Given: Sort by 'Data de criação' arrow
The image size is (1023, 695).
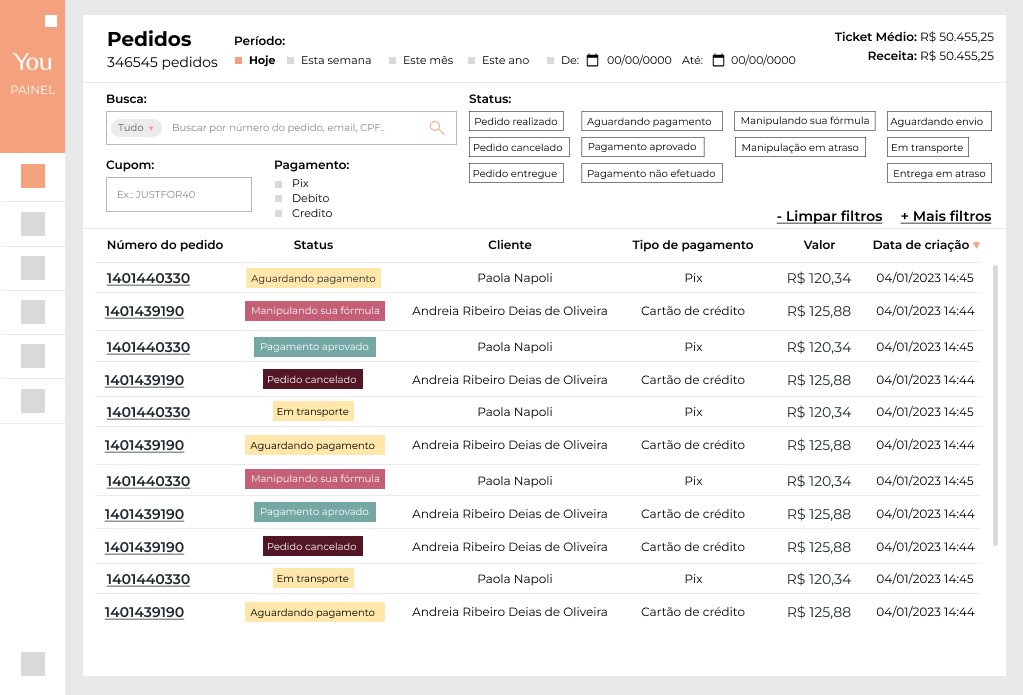Looking at the screenshot, I should point(976,245).
